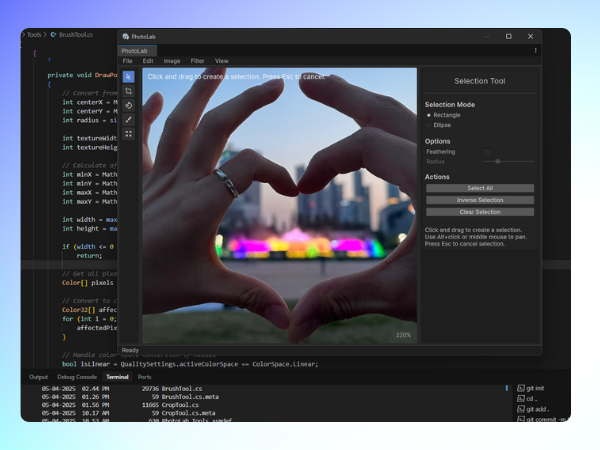Viewport: 600px width, 450px height.
Task: Click the Selection Tool panel title
Action: point(480,81)
